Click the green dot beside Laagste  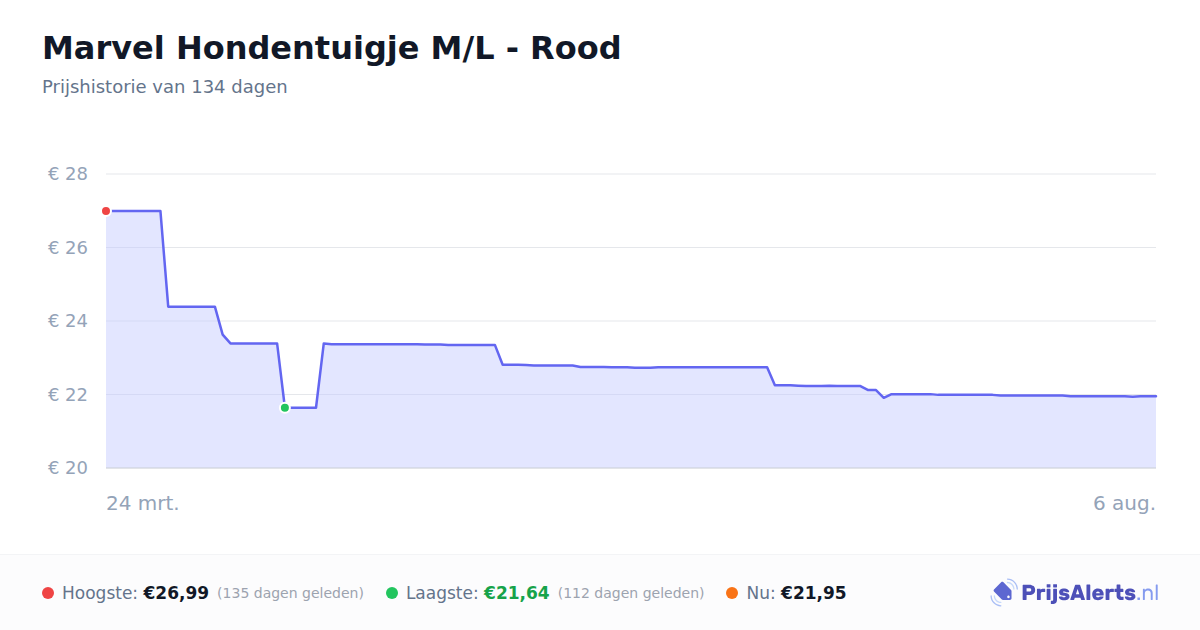tap(392, 593)
